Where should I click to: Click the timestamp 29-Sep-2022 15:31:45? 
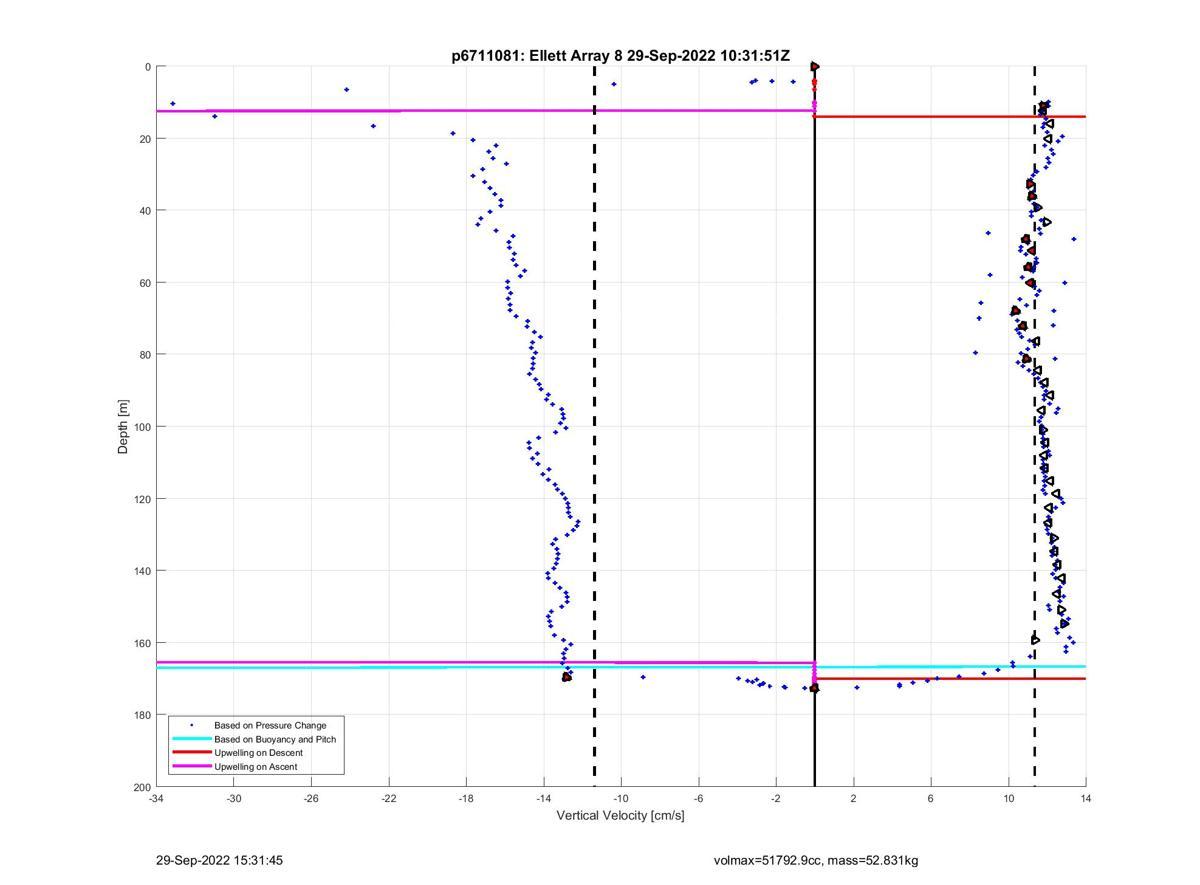click(x=219, y=860)
